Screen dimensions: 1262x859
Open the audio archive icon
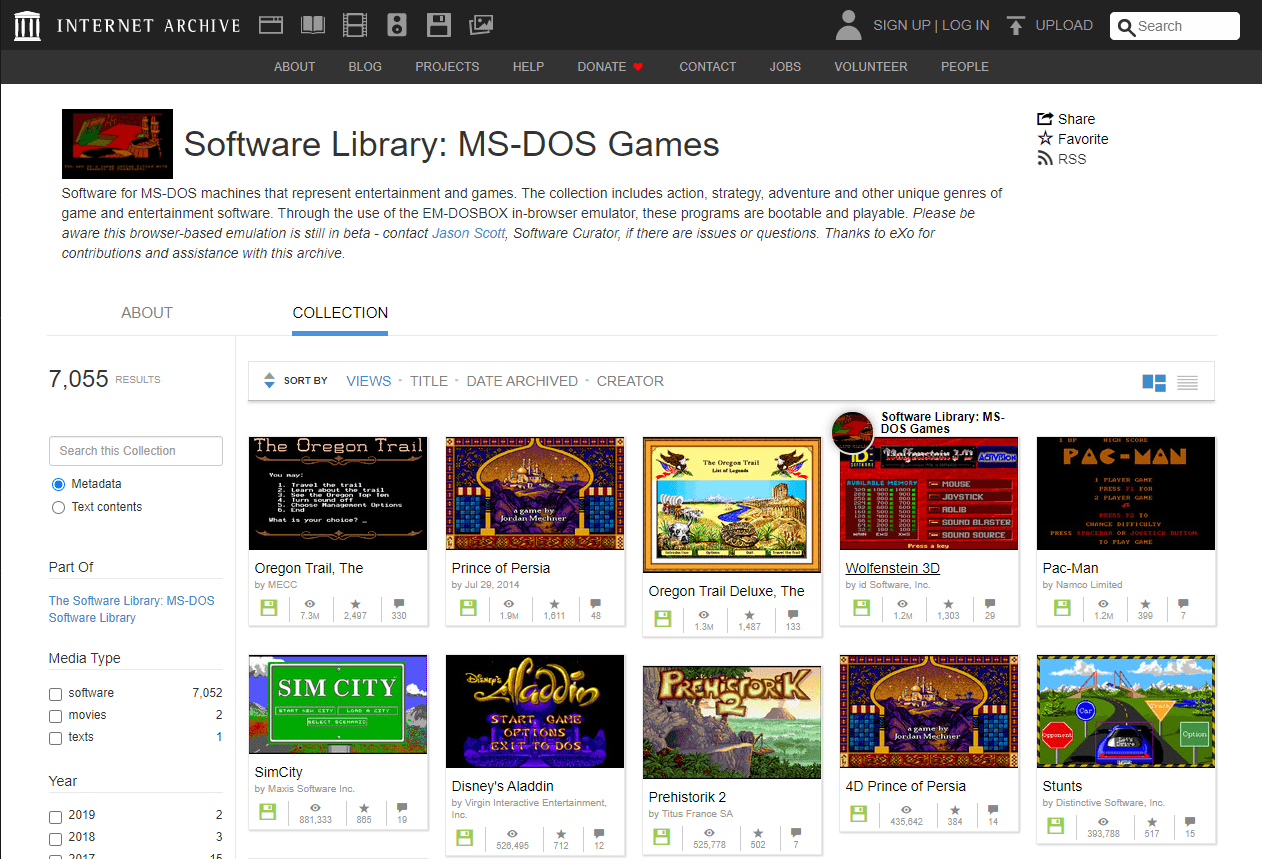(x=396, y=24)
